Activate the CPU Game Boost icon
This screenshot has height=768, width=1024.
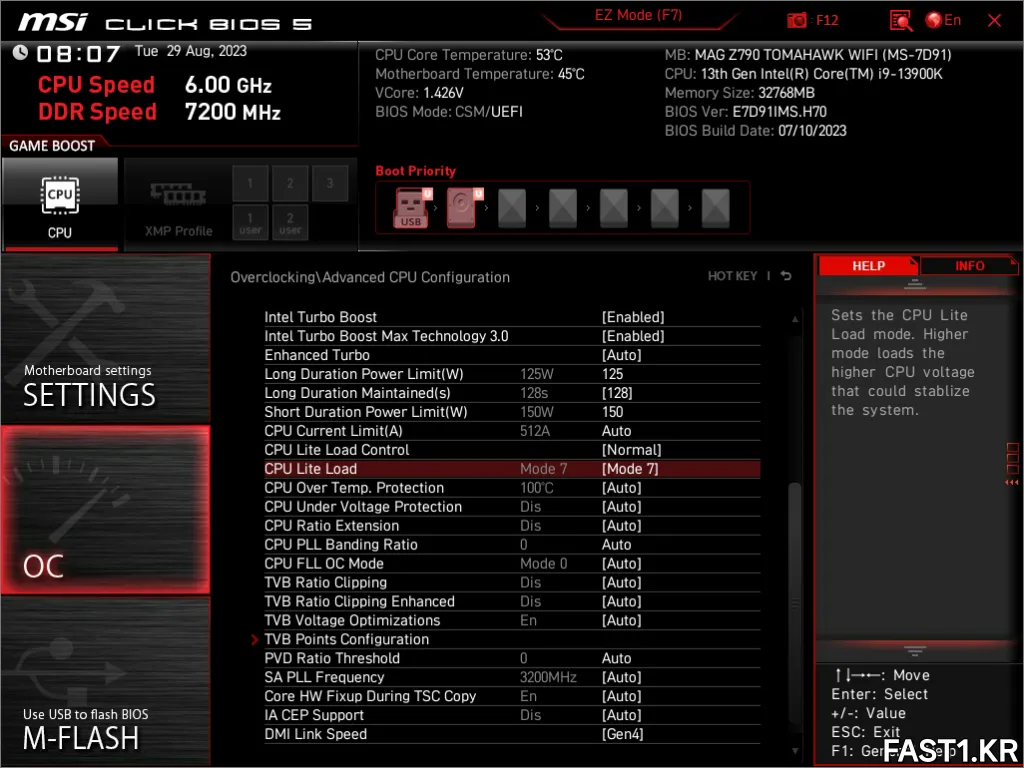click(60, 204)
